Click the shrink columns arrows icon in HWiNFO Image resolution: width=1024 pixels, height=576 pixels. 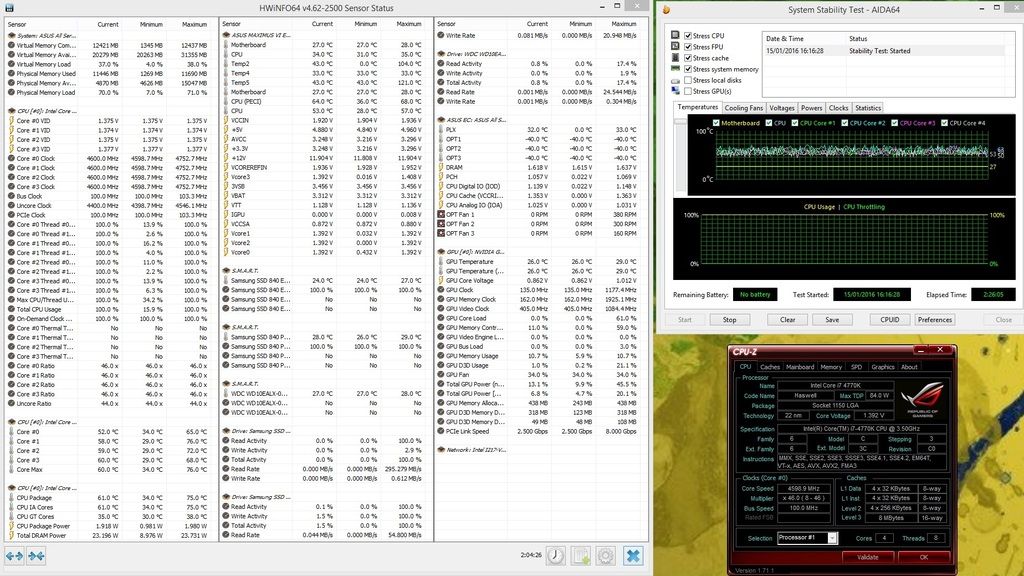pos(34,555)
